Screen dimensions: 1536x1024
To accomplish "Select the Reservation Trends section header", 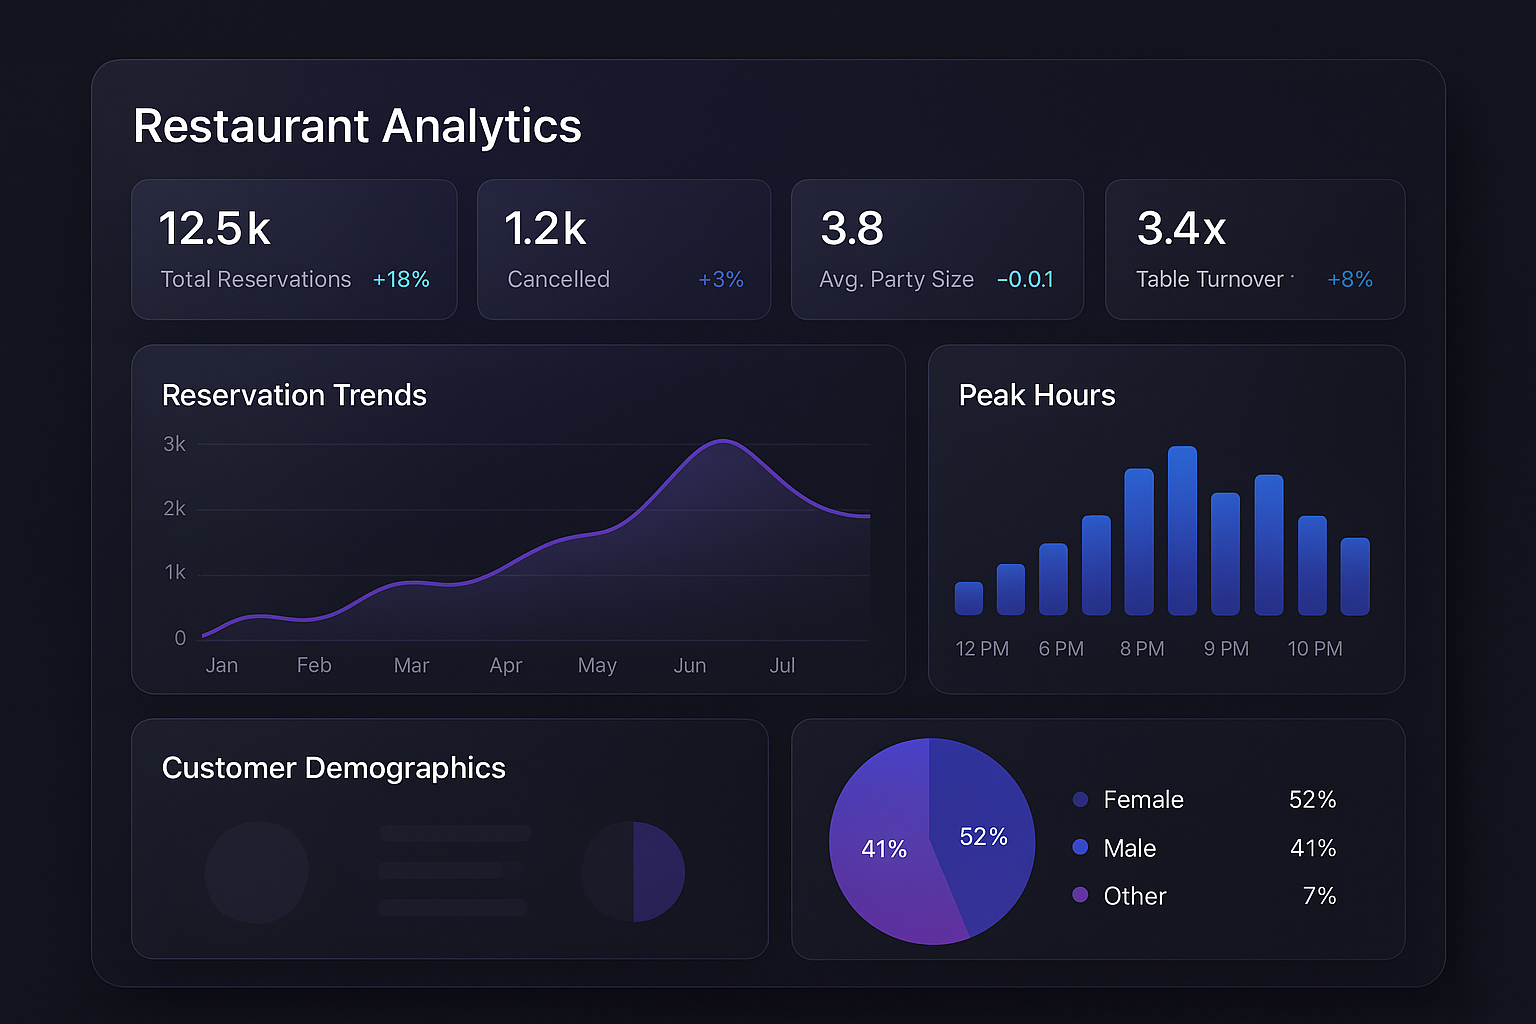I will (294, 395).
